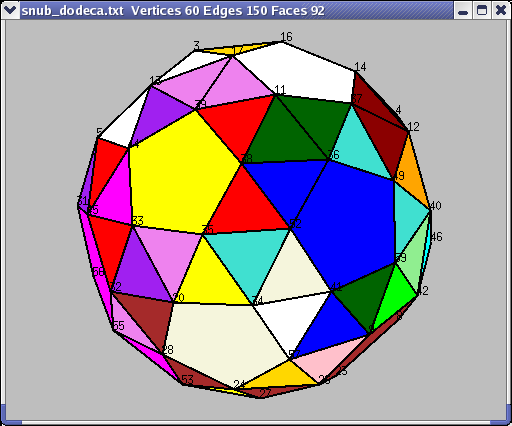Open the window menu arrow in title bar
The width and height of the screenshot is (512, 426).
[x=10, y=10]
